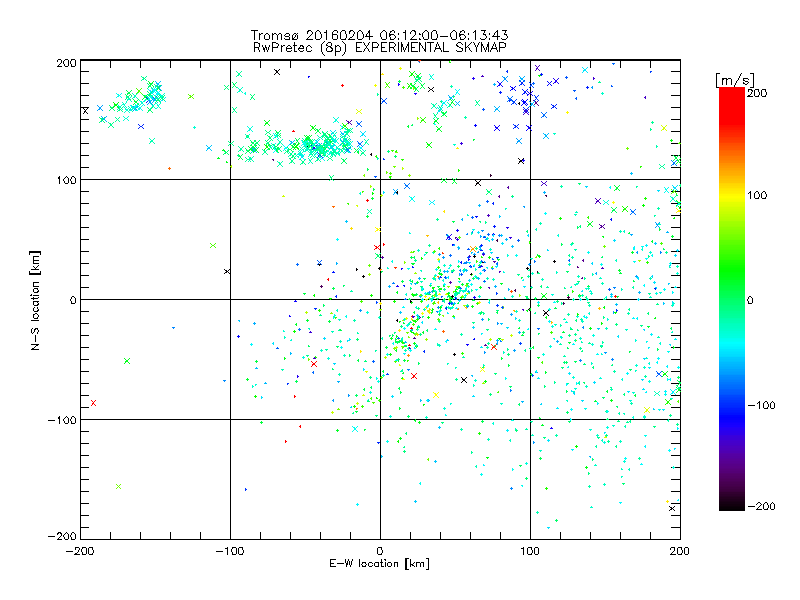Click the x-axis 200 tick label
Screen dimensions: 800x600
(680, 551)
